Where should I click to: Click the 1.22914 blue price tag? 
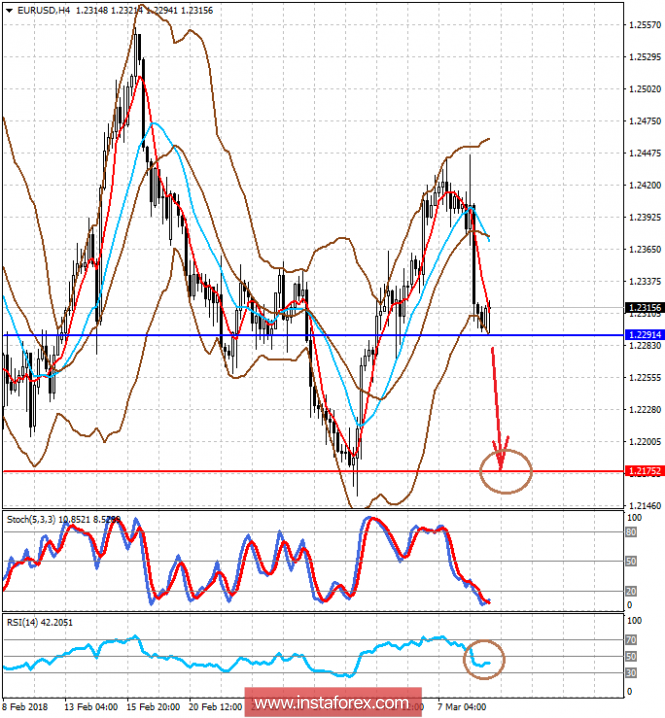[x=645, y=335]
